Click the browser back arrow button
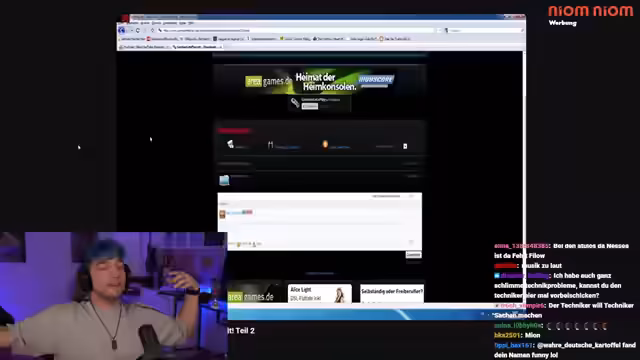This screenshot has height=360, width=640. (x=122, y=30)
